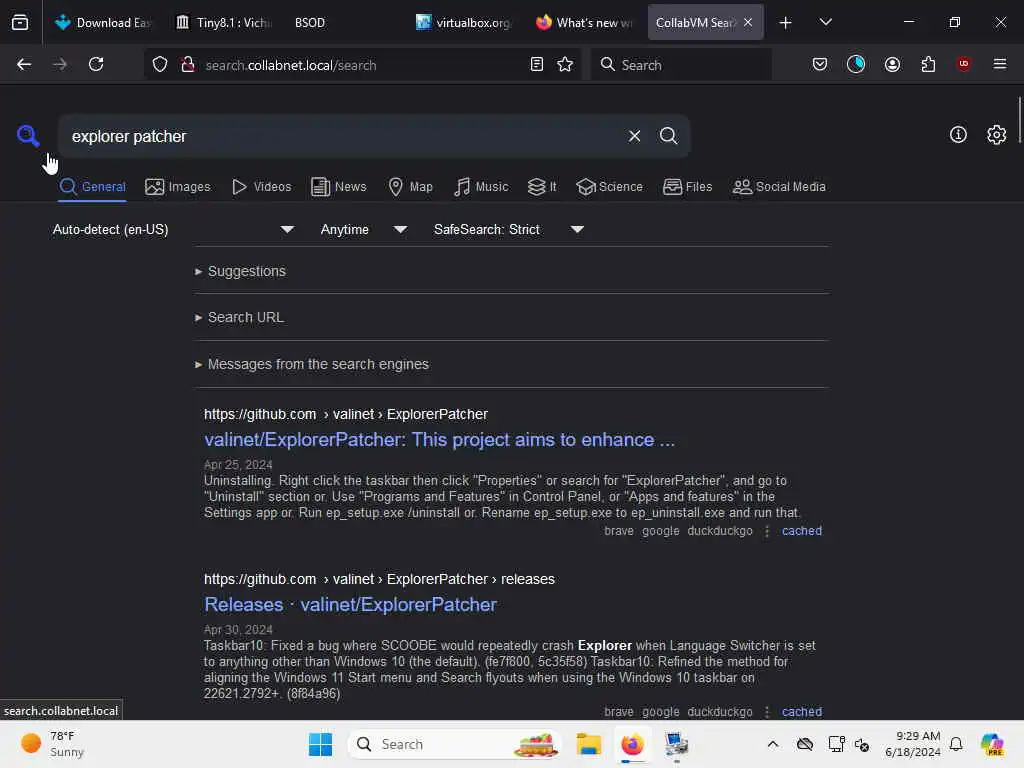Switch to virtualbox.org browser tab
Screen dimensions: 1024x768
click(x=464, y=22)
